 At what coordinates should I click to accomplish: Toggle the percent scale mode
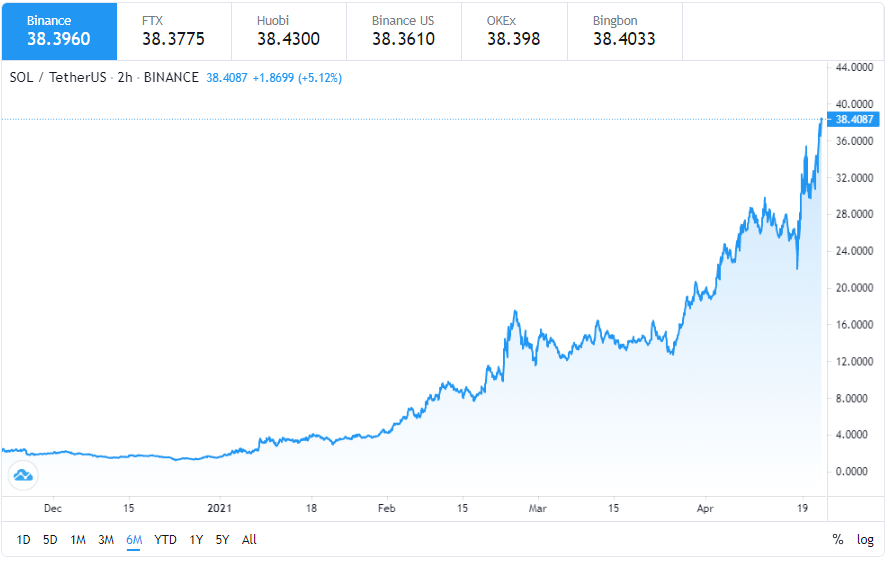838,540
